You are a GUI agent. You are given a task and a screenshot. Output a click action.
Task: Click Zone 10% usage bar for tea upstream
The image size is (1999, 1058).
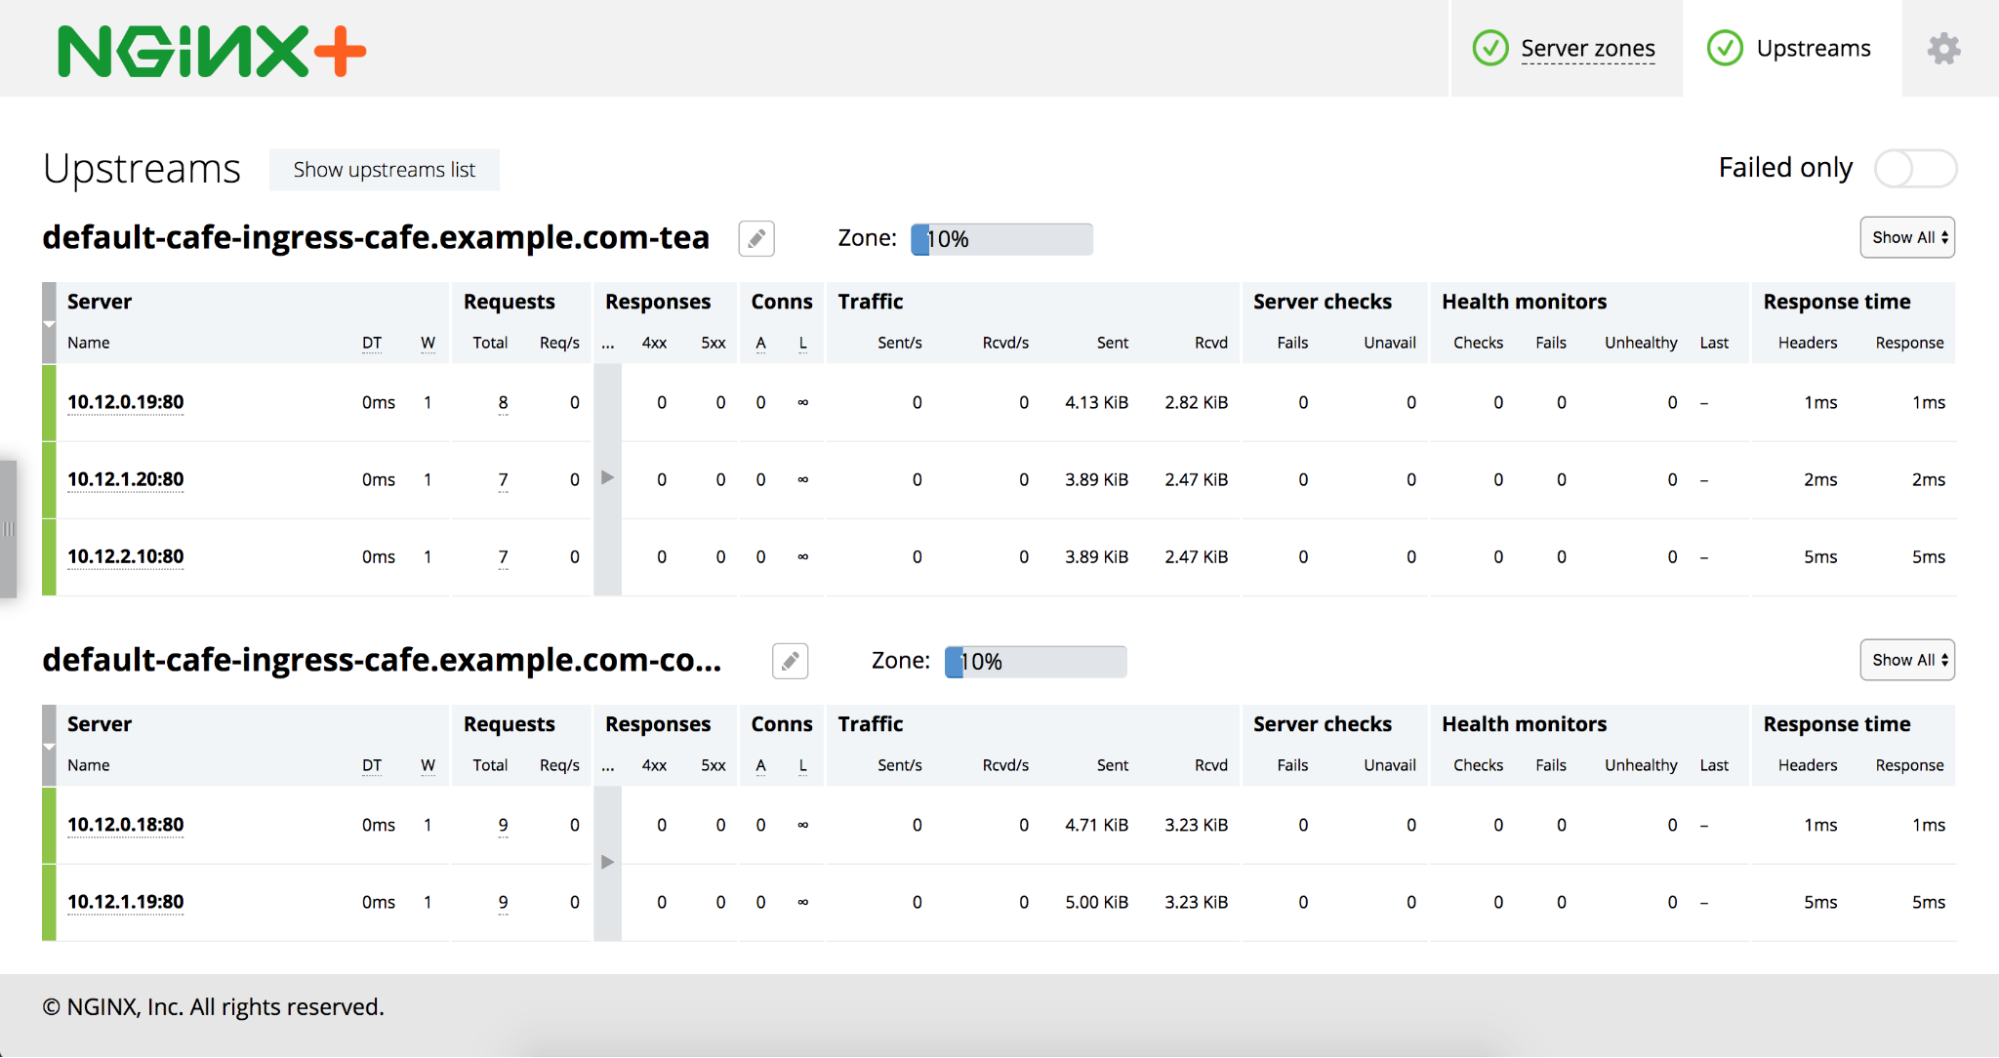pos(1001,239)
